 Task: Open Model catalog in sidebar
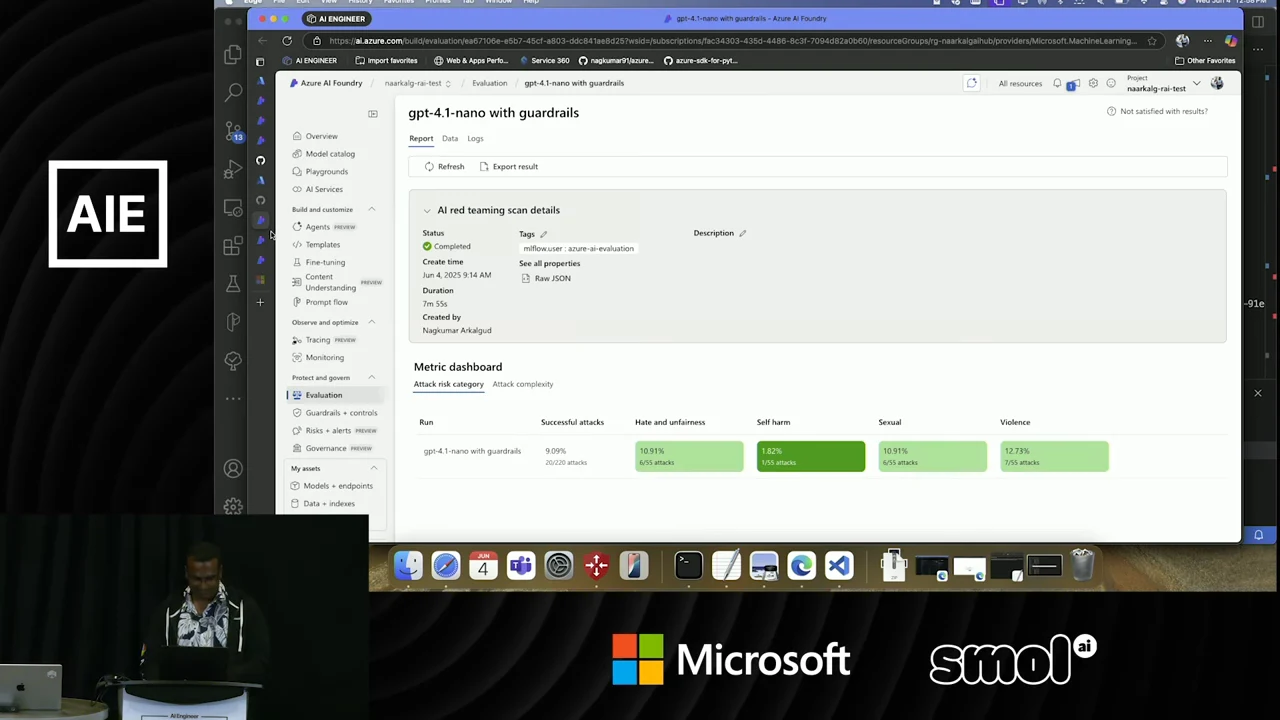(x=323, y=154)
